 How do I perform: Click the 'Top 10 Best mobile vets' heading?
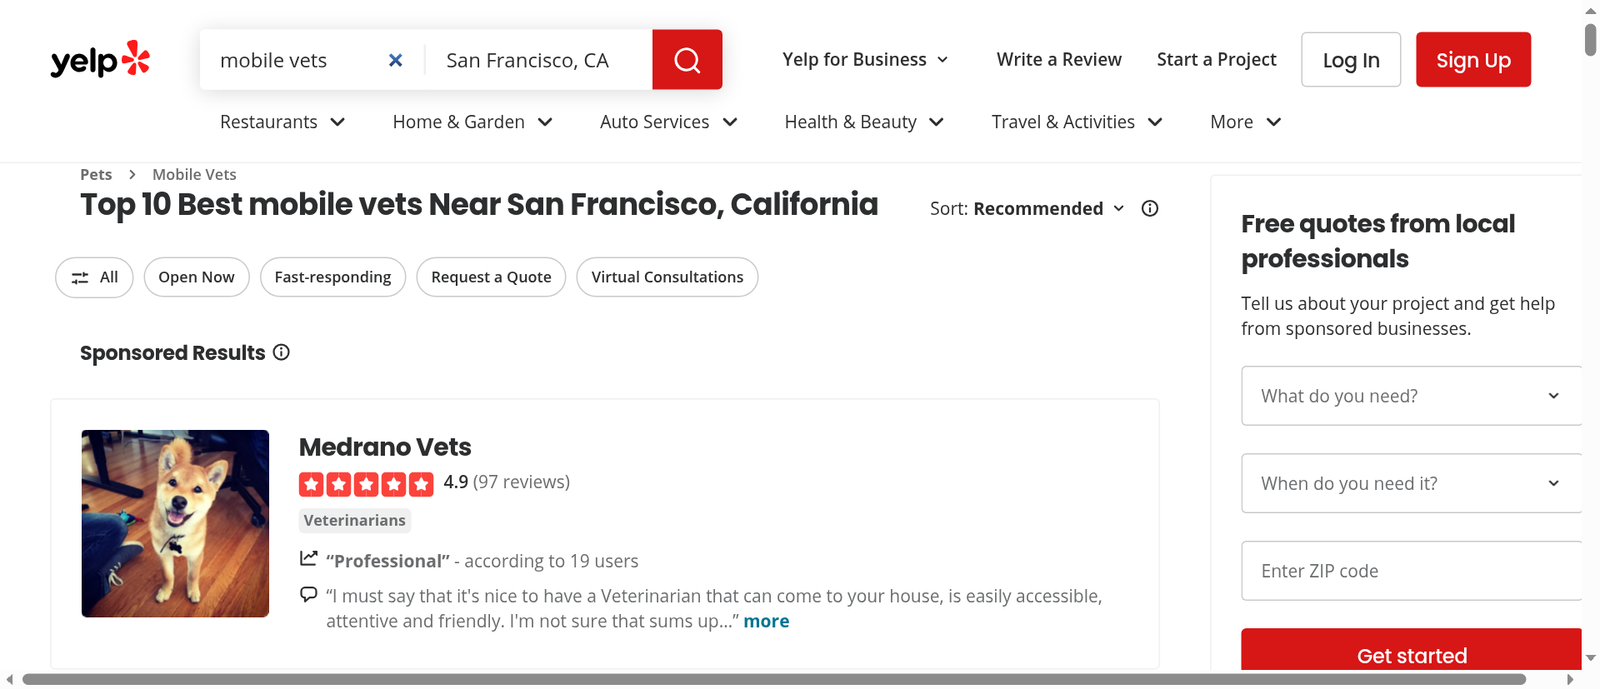pos(479,204)
